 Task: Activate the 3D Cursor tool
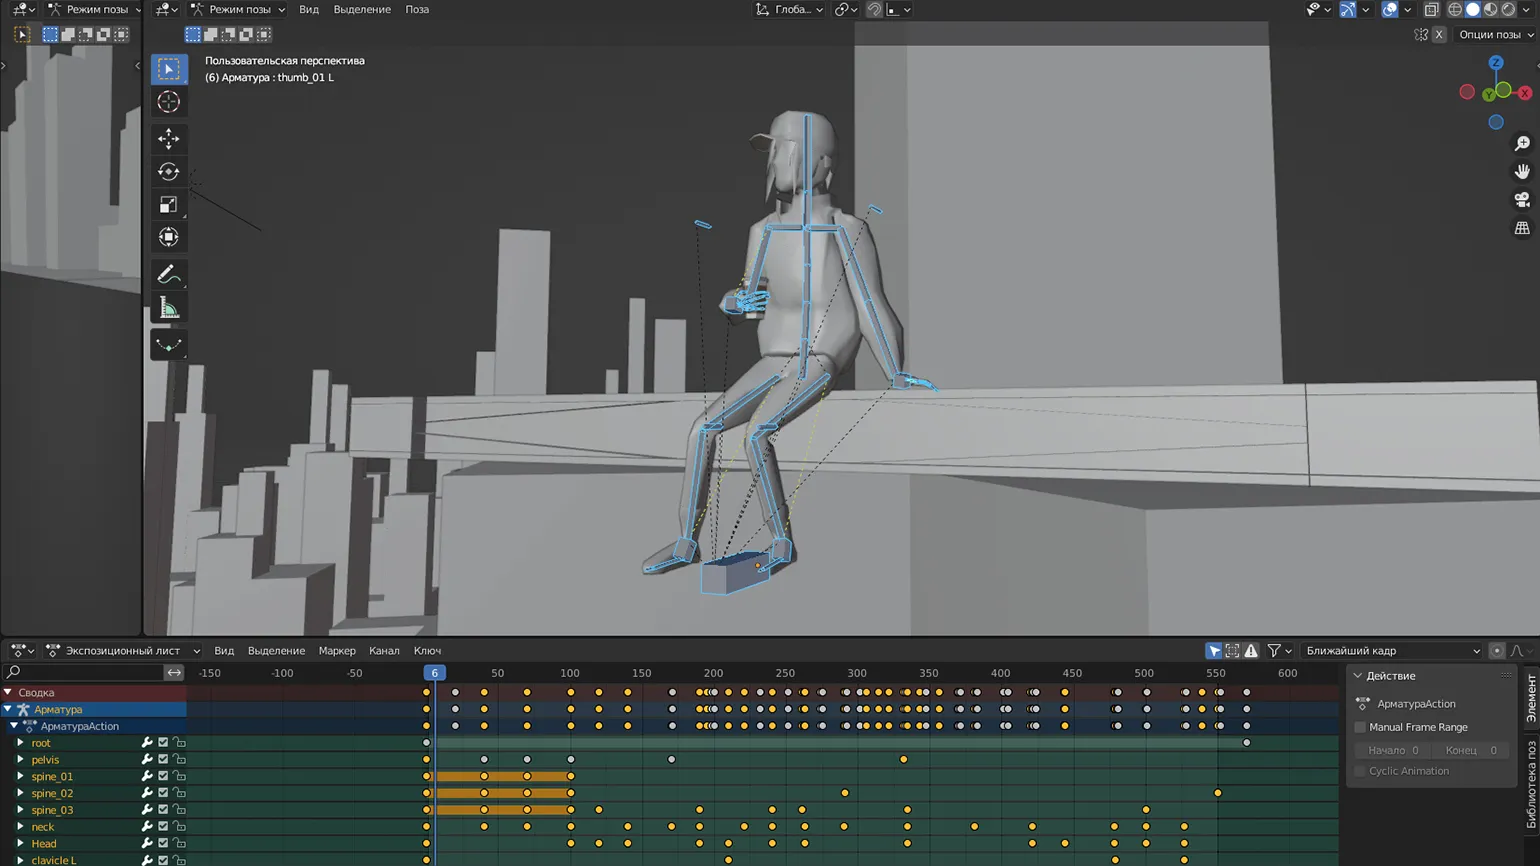(168, 102)
